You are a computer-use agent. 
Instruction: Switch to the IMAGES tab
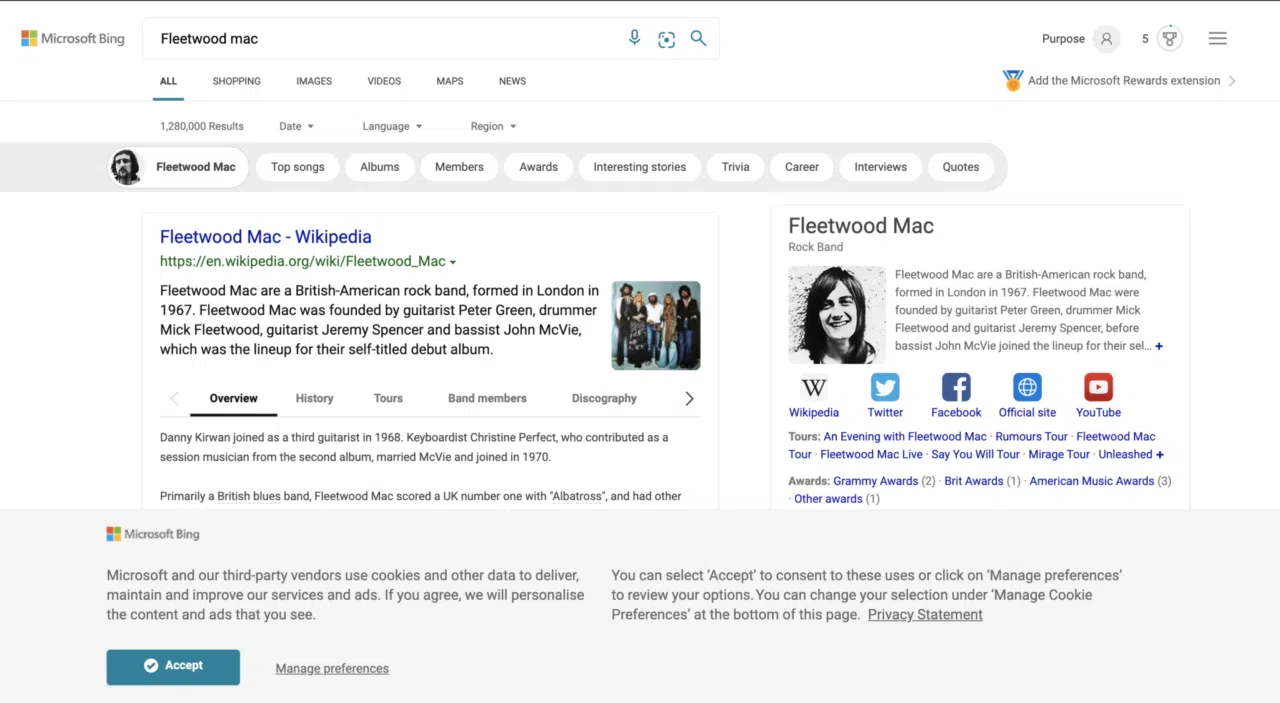(x=314, y=81)
